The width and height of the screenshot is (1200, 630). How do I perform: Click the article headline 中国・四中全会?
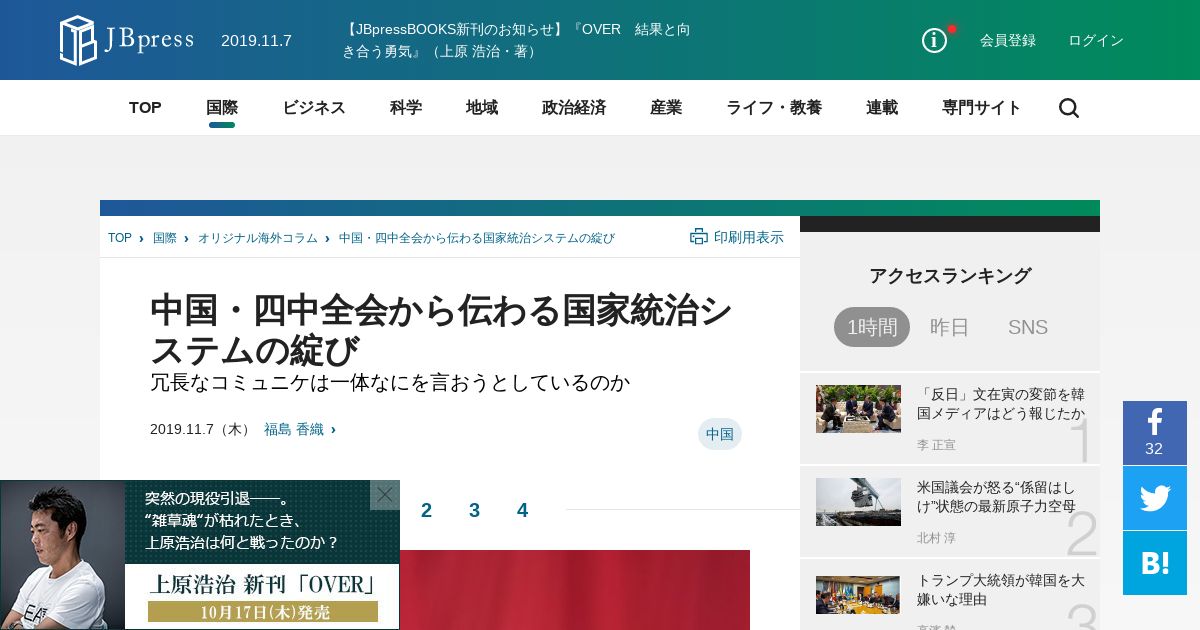[441, 330]
